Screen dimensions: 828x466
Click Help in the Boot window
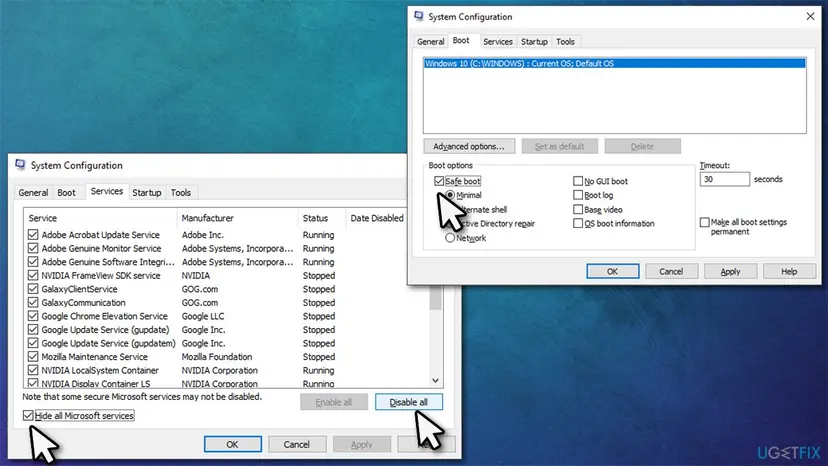coord(789,272)
